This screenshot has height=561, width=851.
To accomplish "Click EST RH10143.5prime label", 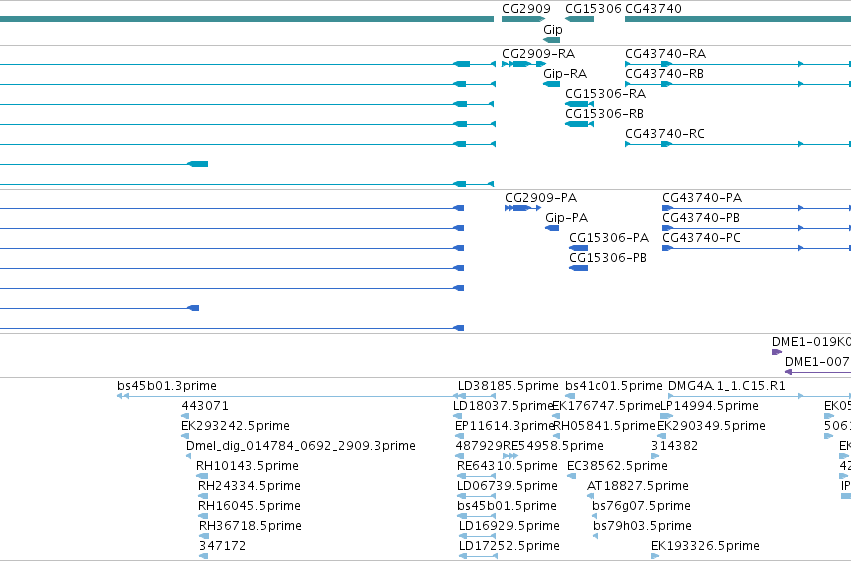I will coord(247,466).
